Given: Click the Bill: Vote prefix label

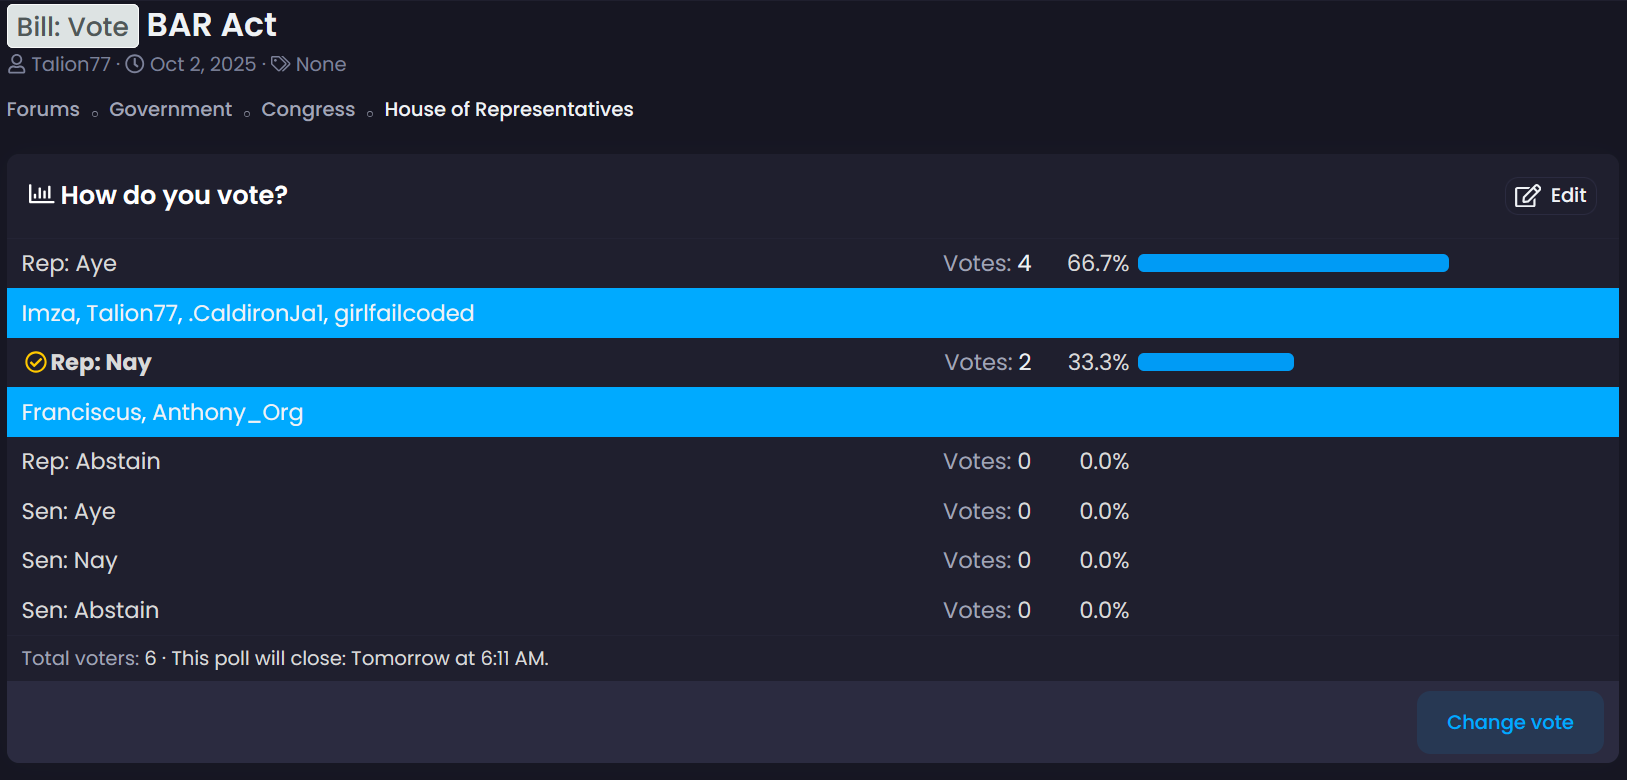Looking at the screenshot, I should 73,27.
